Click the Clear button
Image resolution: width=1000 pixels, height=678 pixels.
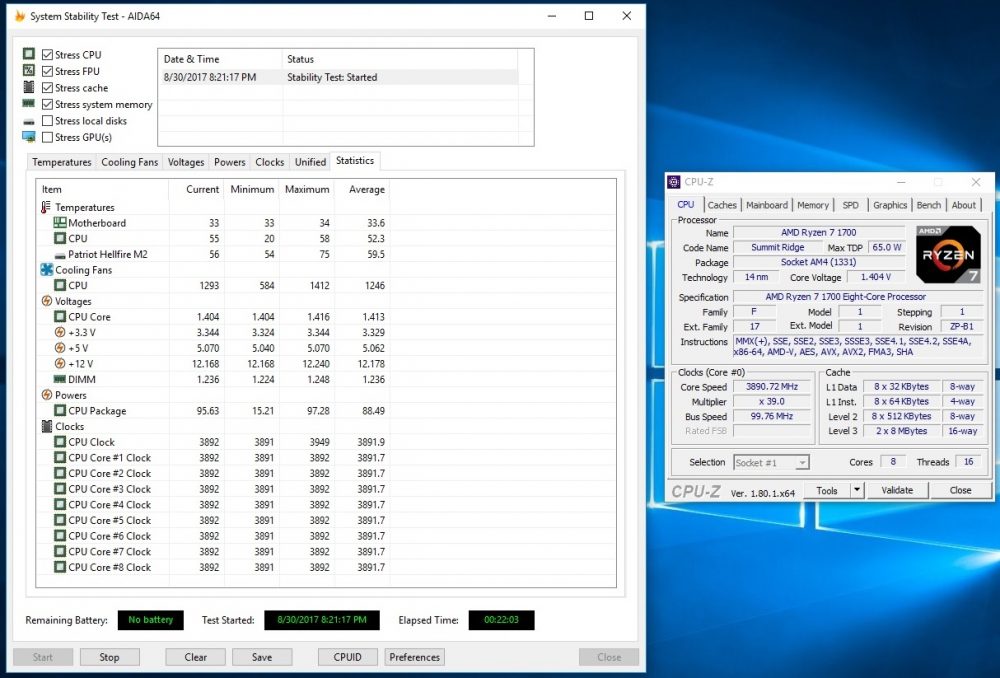(x=196, y=657)
